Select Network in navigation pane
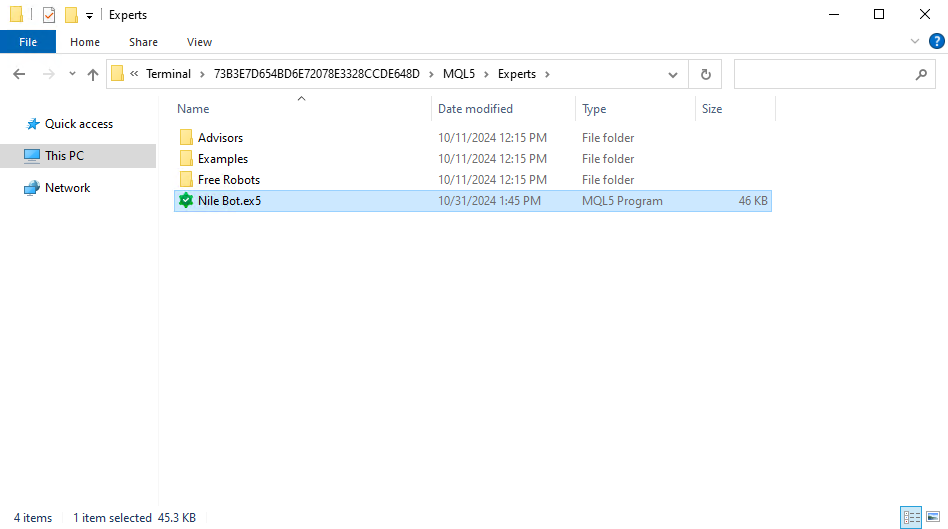Viewport: 948px width, 529px height. pos(68,188)
